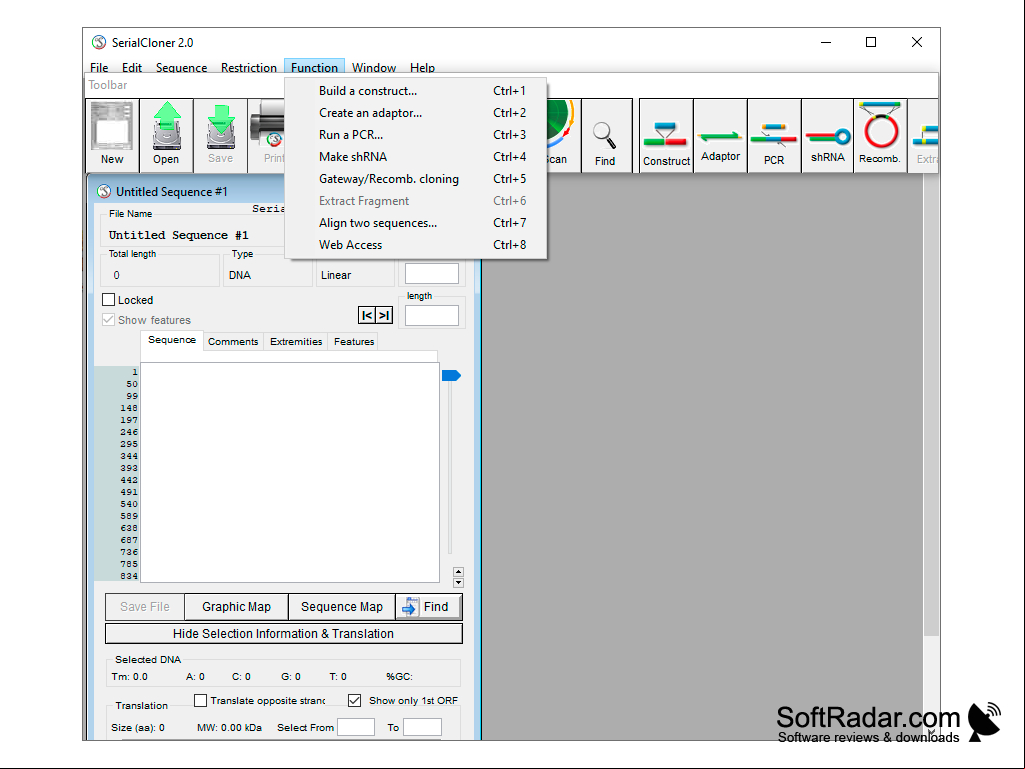The image size is (1025, 769).
Task: Open the Adaptor tool in toolbar
Action: click(x=720, y=135)
